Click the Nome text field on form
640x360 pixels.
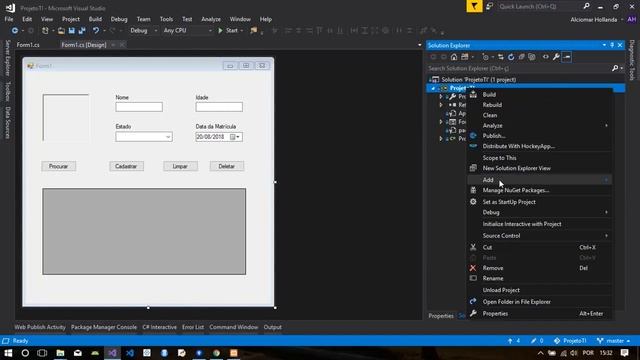tap(139, 107)
